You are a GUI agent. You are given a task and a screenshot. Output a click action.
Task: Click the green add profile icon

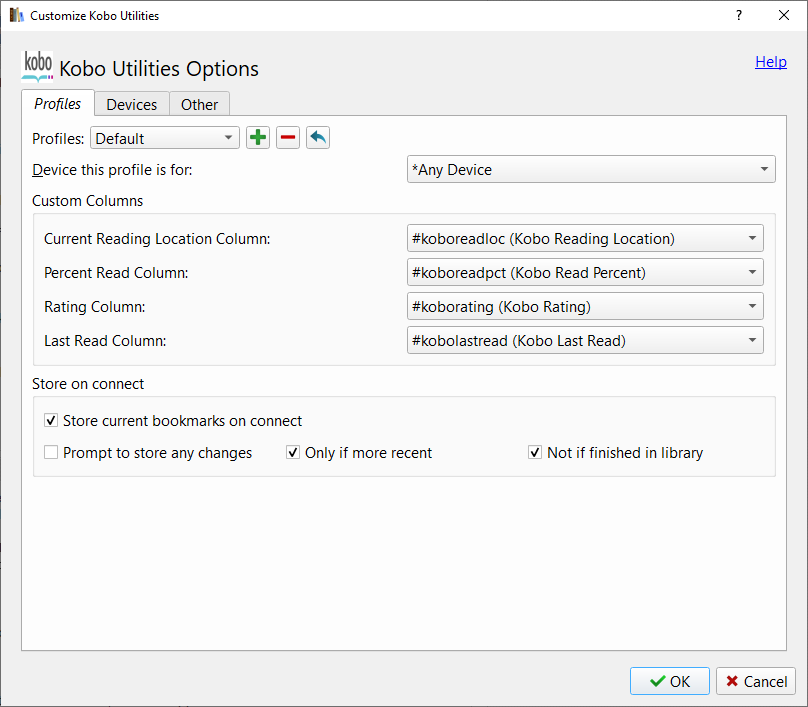pos(258,138)
